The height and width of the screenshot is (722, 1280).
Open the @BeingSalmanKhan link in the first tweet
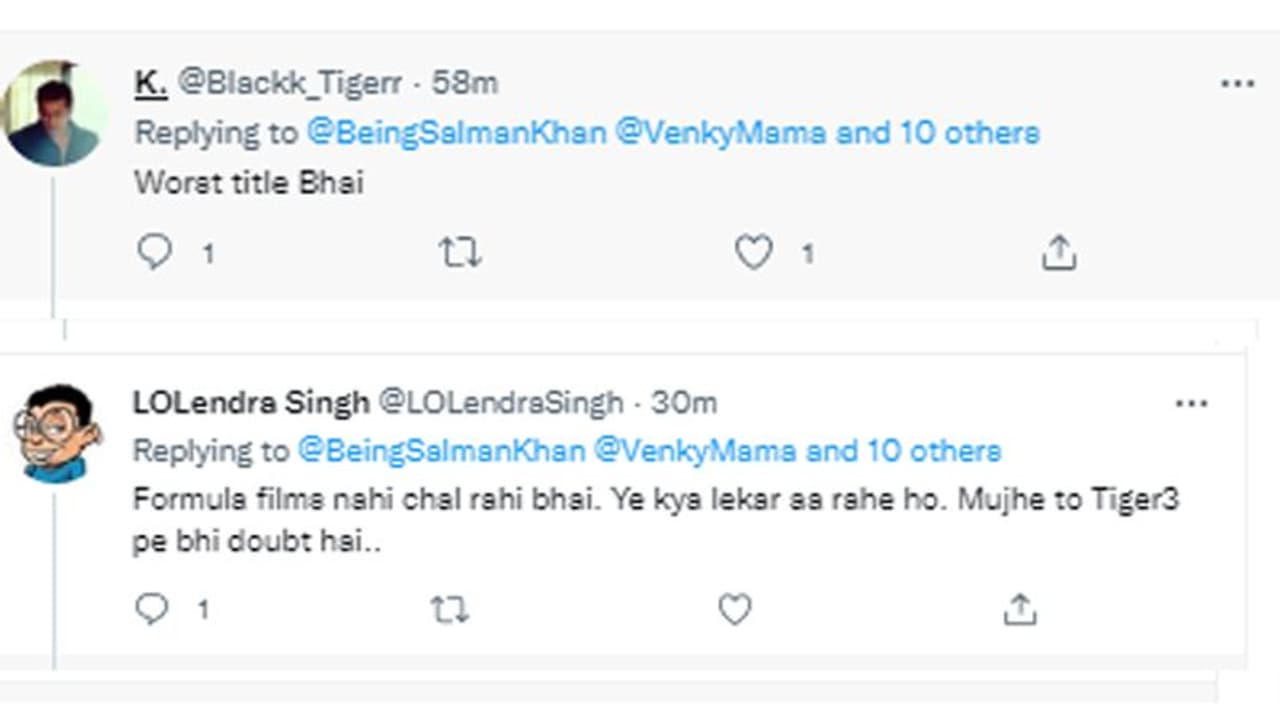coord(456,133)
